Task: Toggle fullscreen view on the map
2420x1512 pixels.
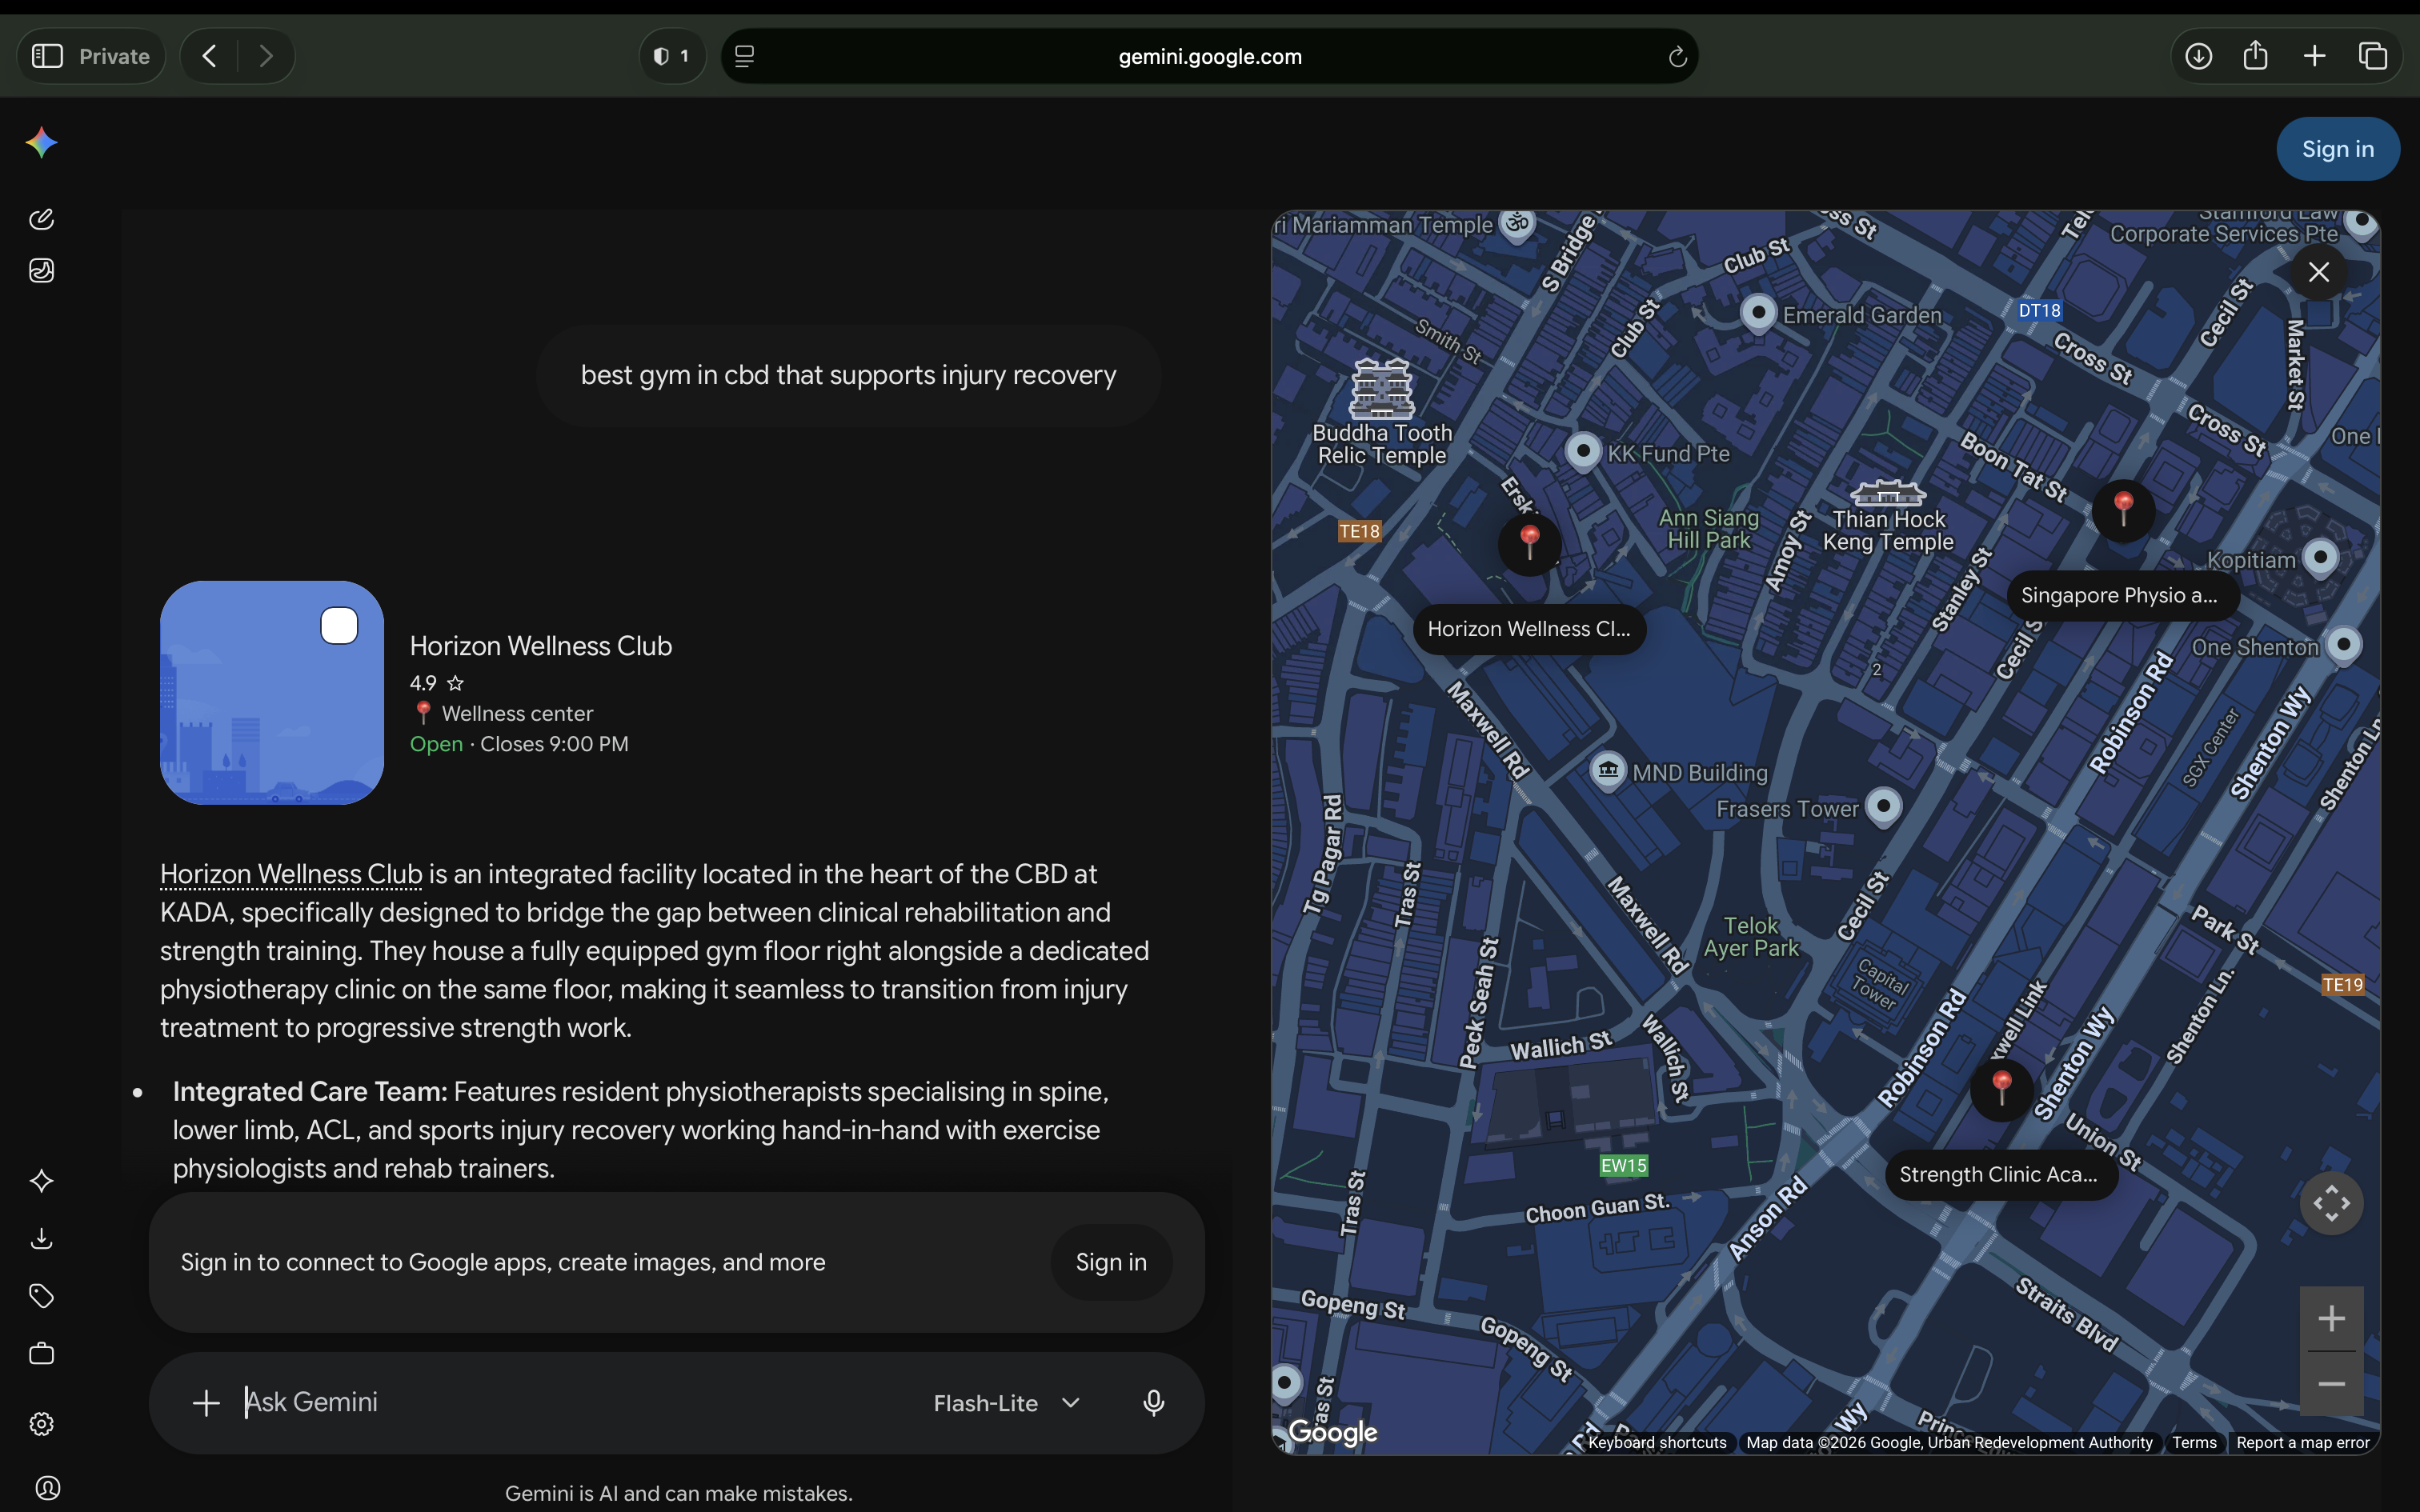Action: 2332,1203
